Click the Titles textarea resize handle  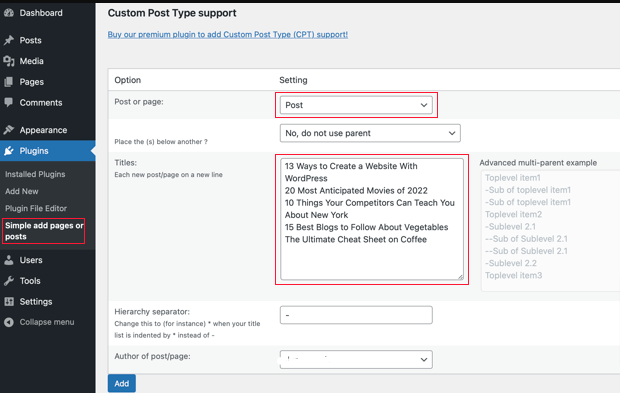pos(460,277)
